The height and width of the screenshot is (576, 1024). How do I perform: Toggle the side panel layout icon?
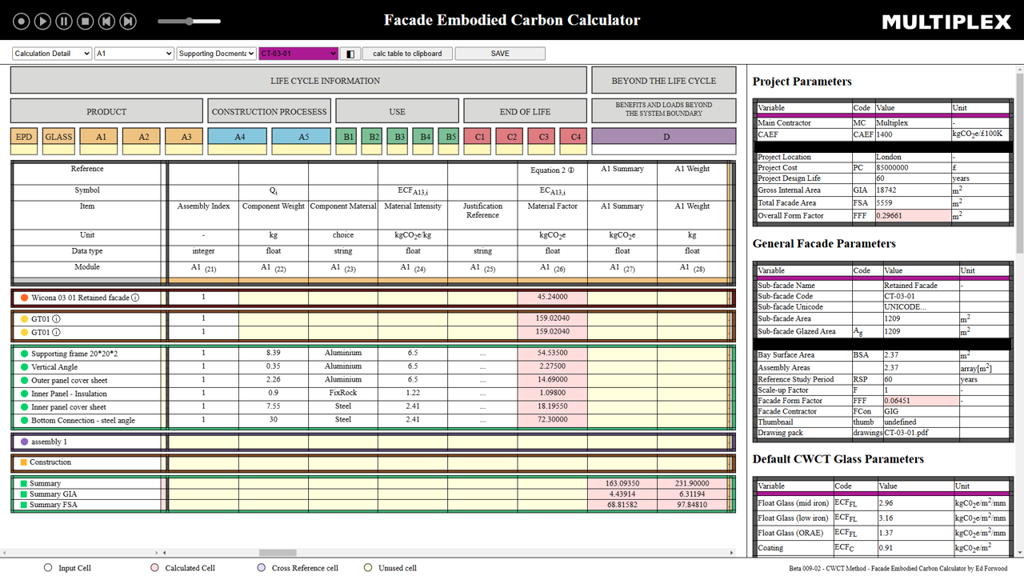350,54
